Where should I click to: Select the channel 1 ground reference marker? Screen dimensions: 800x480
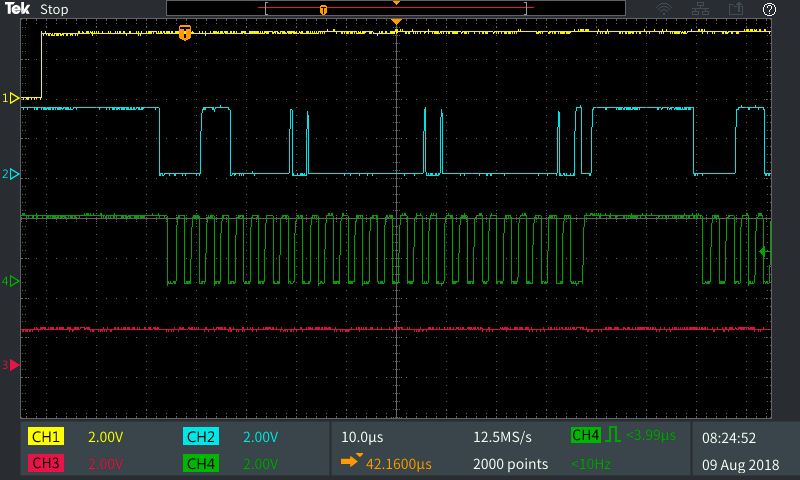click(11, 98)
